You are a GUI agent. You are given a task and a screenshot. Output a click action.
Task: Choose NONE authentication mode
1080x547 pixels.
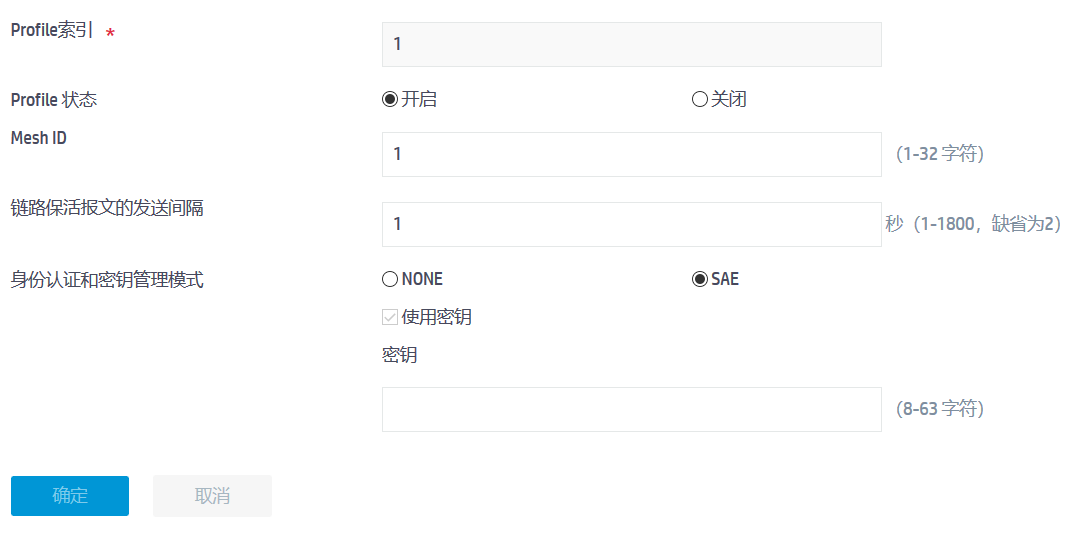[390, 279]
